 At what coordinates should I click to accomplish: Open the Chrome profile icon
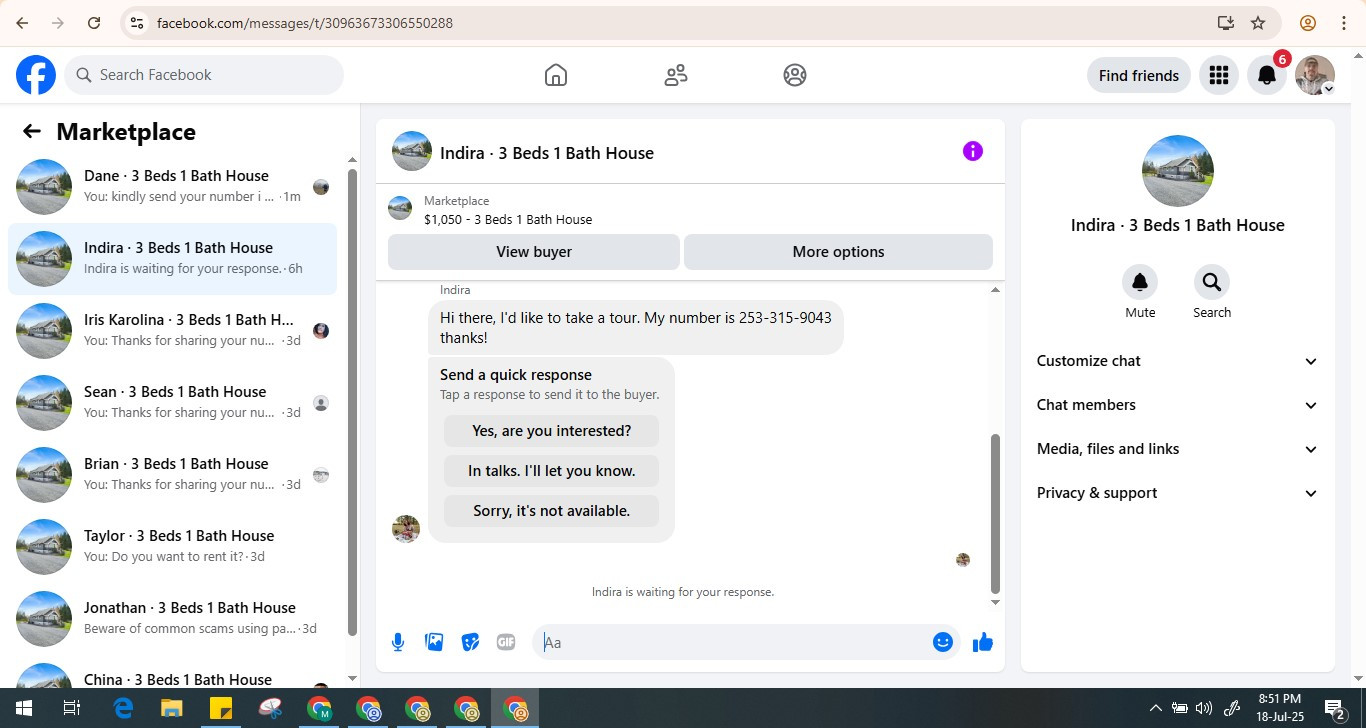coord(1307,23)
